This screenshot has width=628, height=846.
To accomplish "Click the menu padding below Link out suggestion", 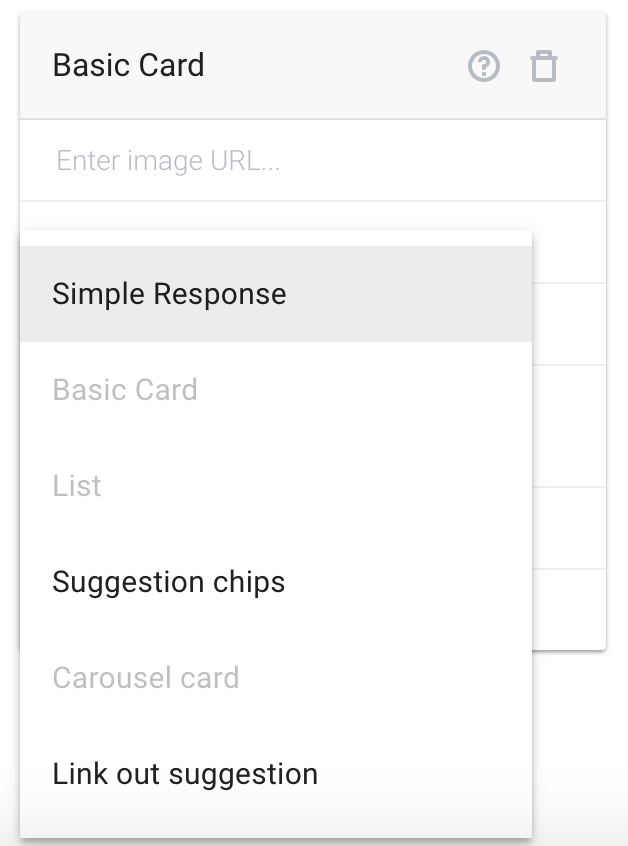I will pos(276,830).
